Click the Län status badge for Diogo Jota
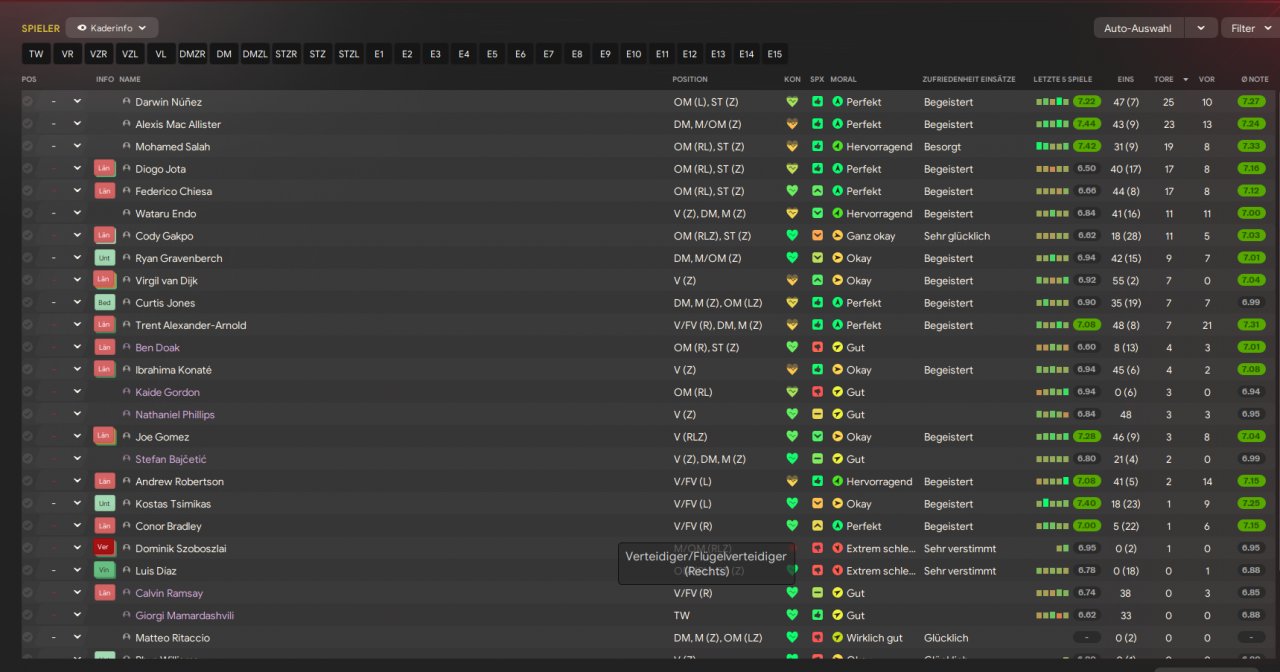The width and height of the screenshot is (1280, 672). 105,169
